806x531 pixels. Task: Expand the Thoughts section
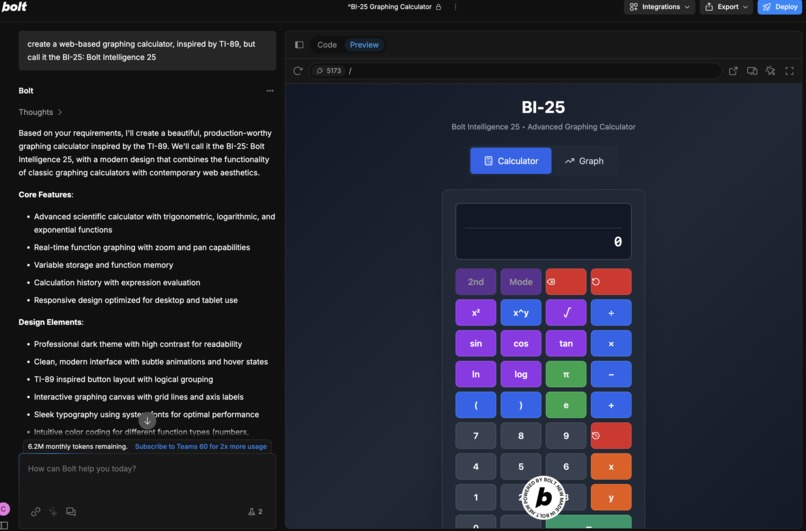click(40, 112)
